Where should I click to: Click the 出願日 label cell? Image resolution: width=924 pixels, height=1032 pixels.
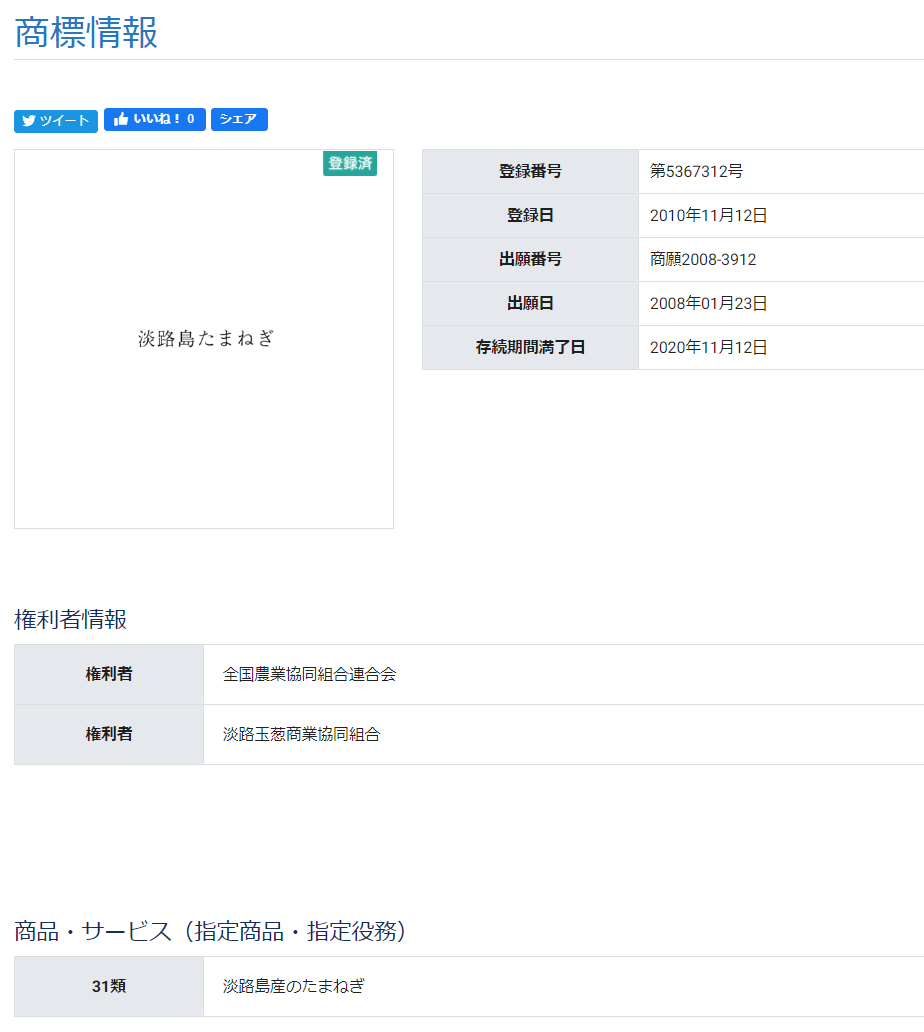coord(530,304)
